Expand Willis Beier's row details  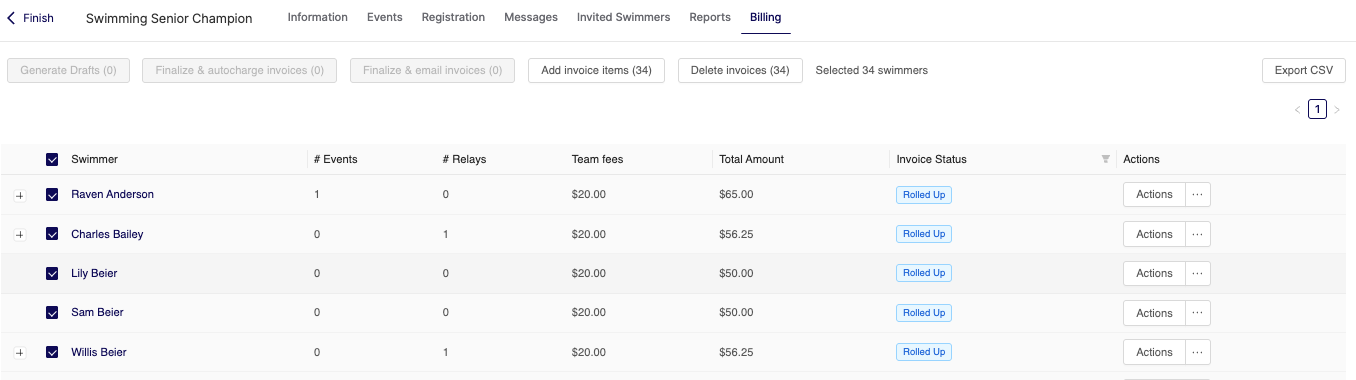point(19,352)
